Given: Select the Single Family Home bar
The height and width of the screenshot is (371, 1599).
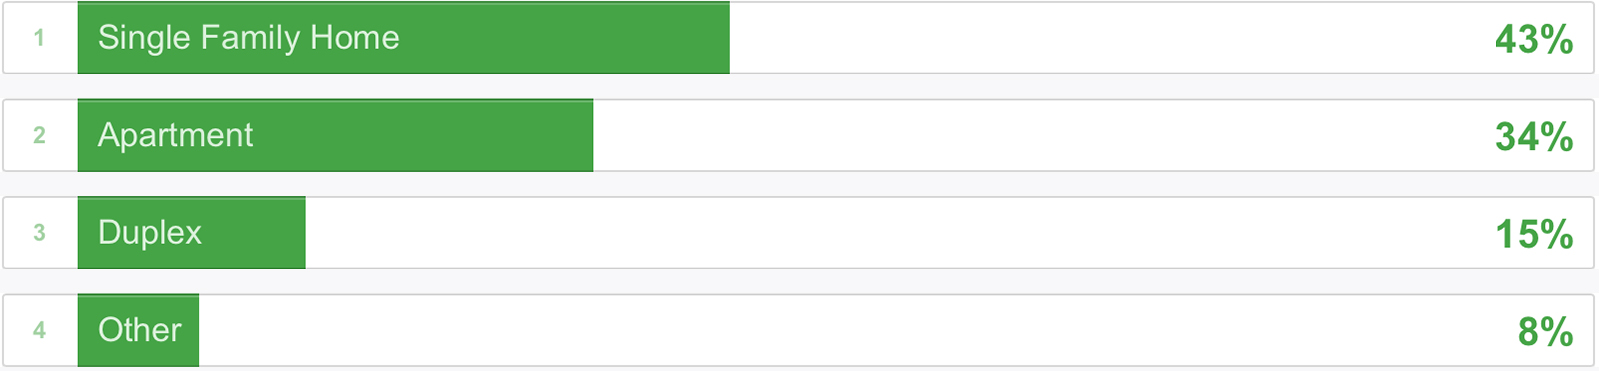Looking at the screenshot, I should pyautogui.click(x=403, y=37).
